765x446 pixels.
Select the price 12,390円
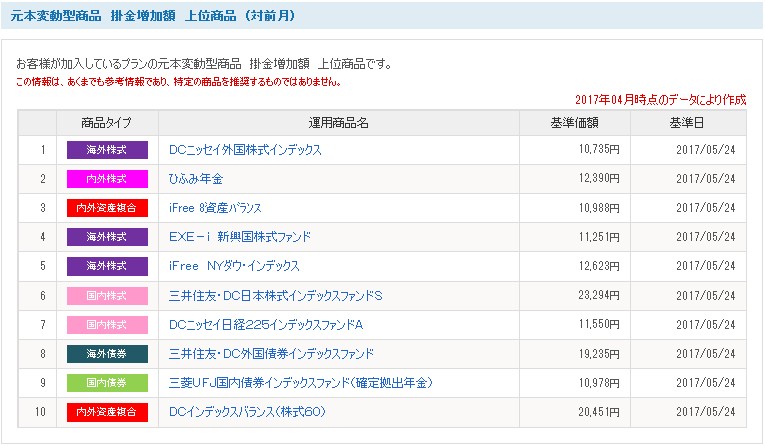coord(599,179)
